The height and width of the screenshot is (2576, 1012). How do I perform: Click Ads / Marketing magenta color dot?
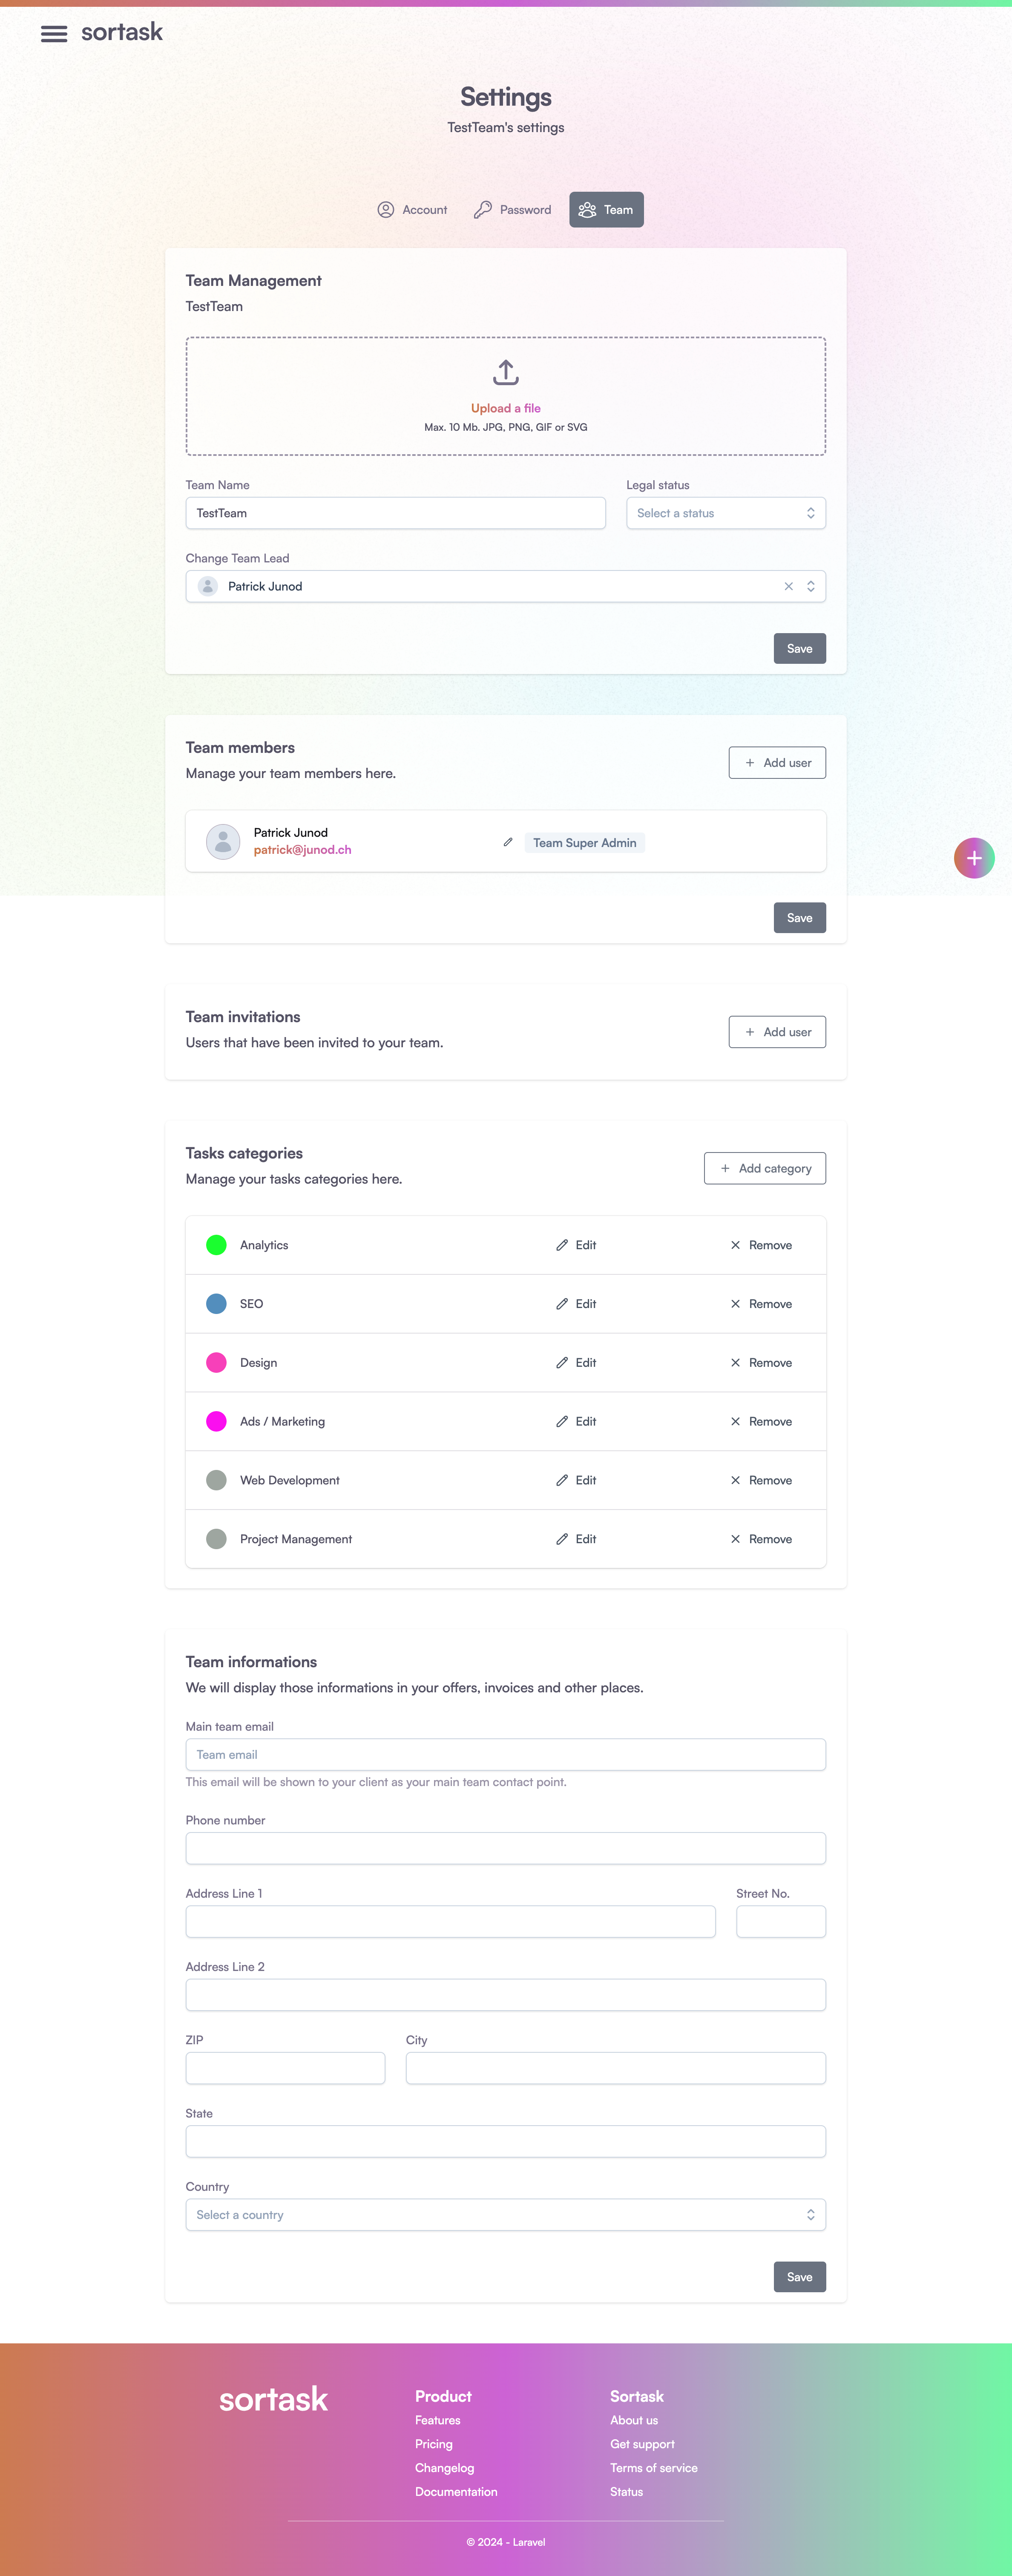[x=216, y=1421]
